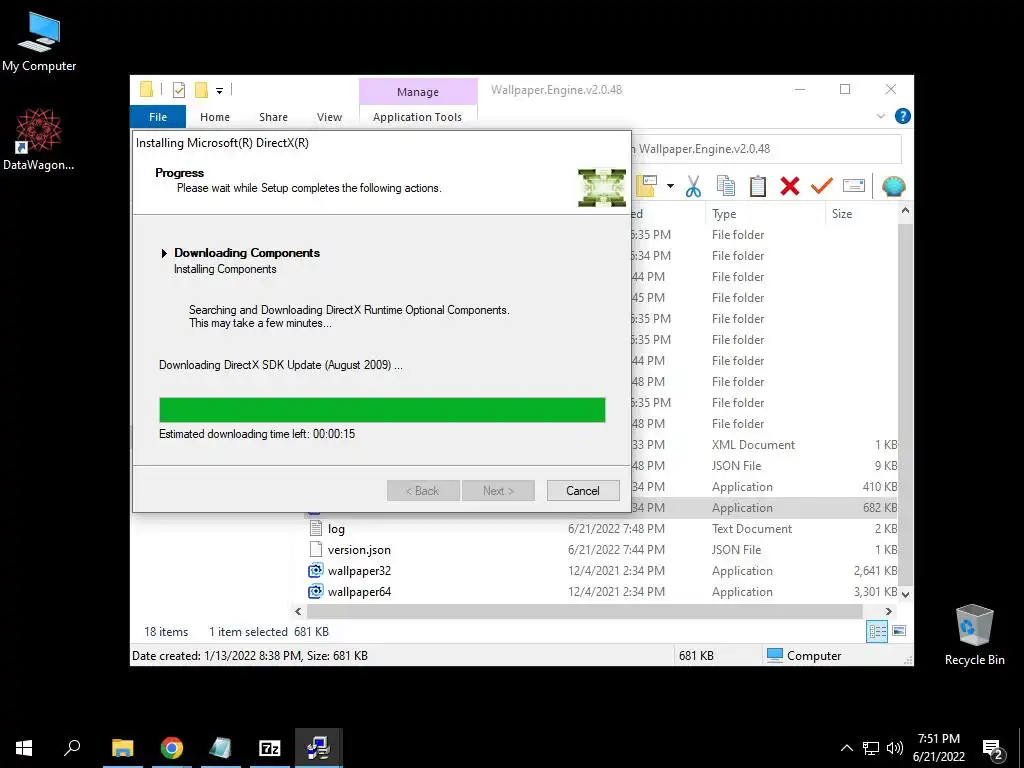Switch to Large icons view in status bar
The height and width of the screenshot is (768, 1024).
[899, 631]
